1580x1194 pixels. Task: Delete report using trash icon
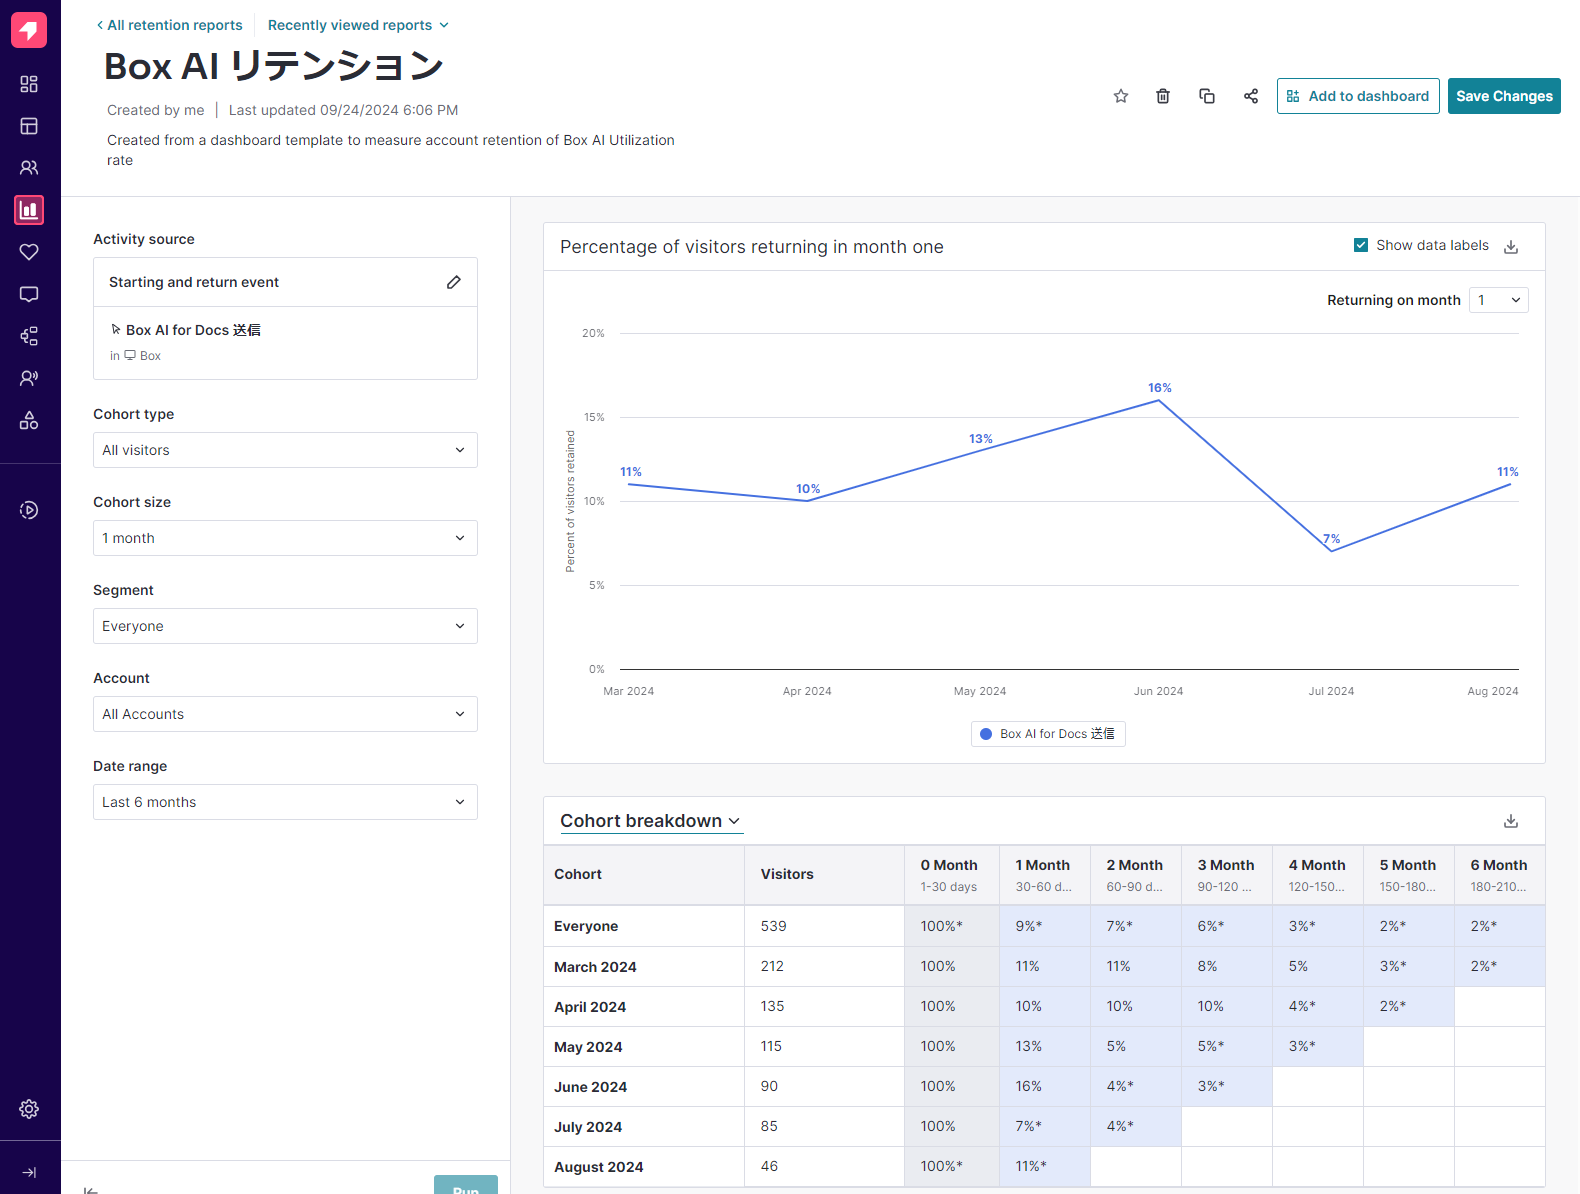tap(1163, 96)
